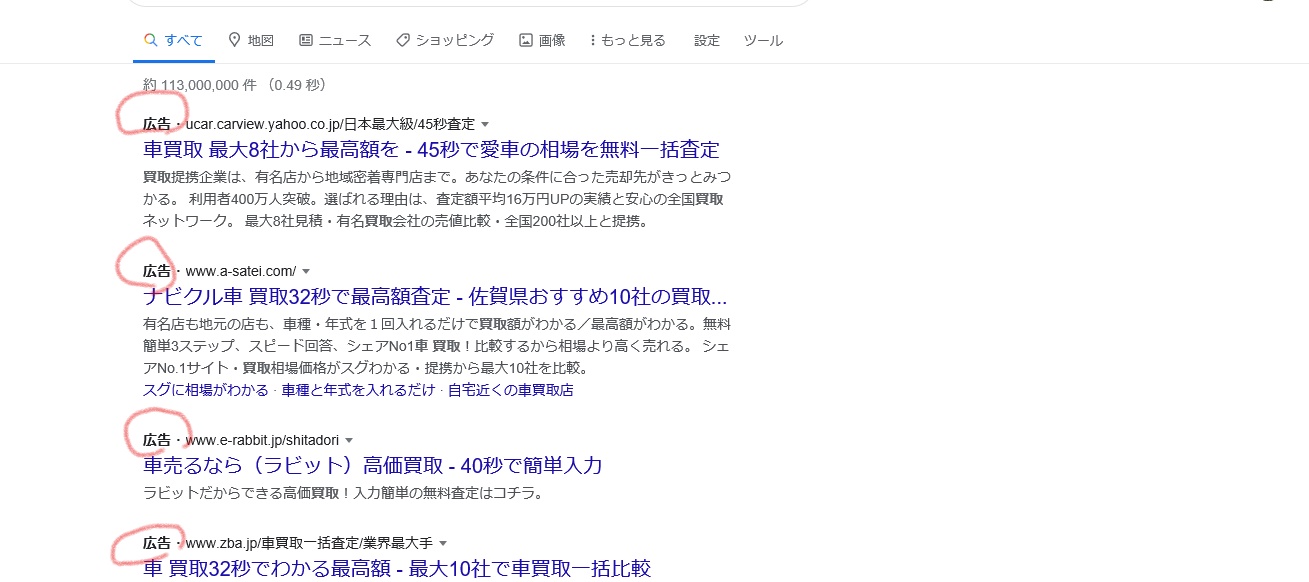Open the 車 買取32秒でわかる最高額 result

pos(397,569)
